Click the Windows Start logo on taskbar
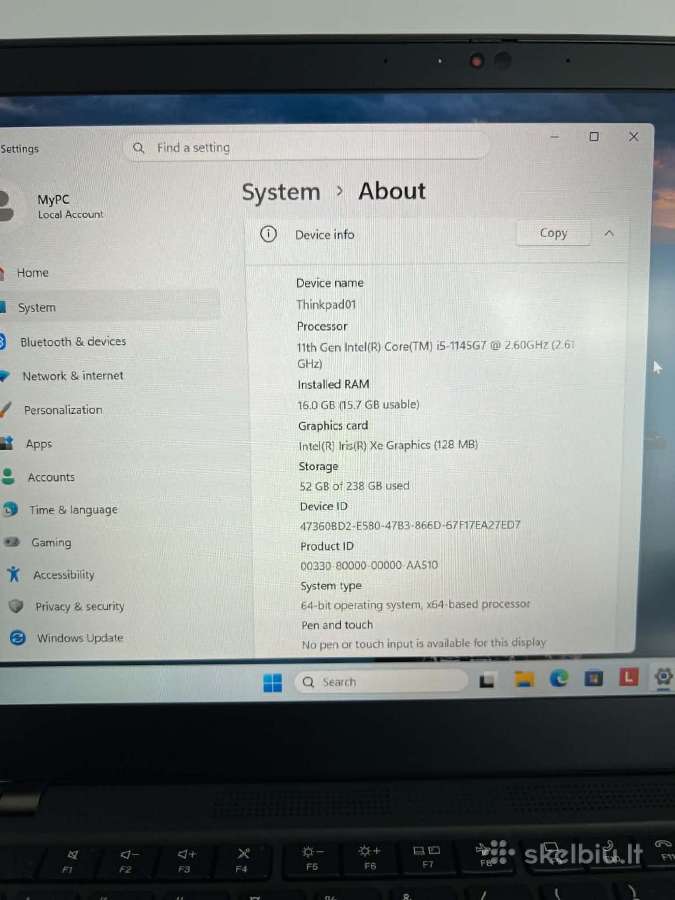The image size is (675, 900). (x=273, y=682)
